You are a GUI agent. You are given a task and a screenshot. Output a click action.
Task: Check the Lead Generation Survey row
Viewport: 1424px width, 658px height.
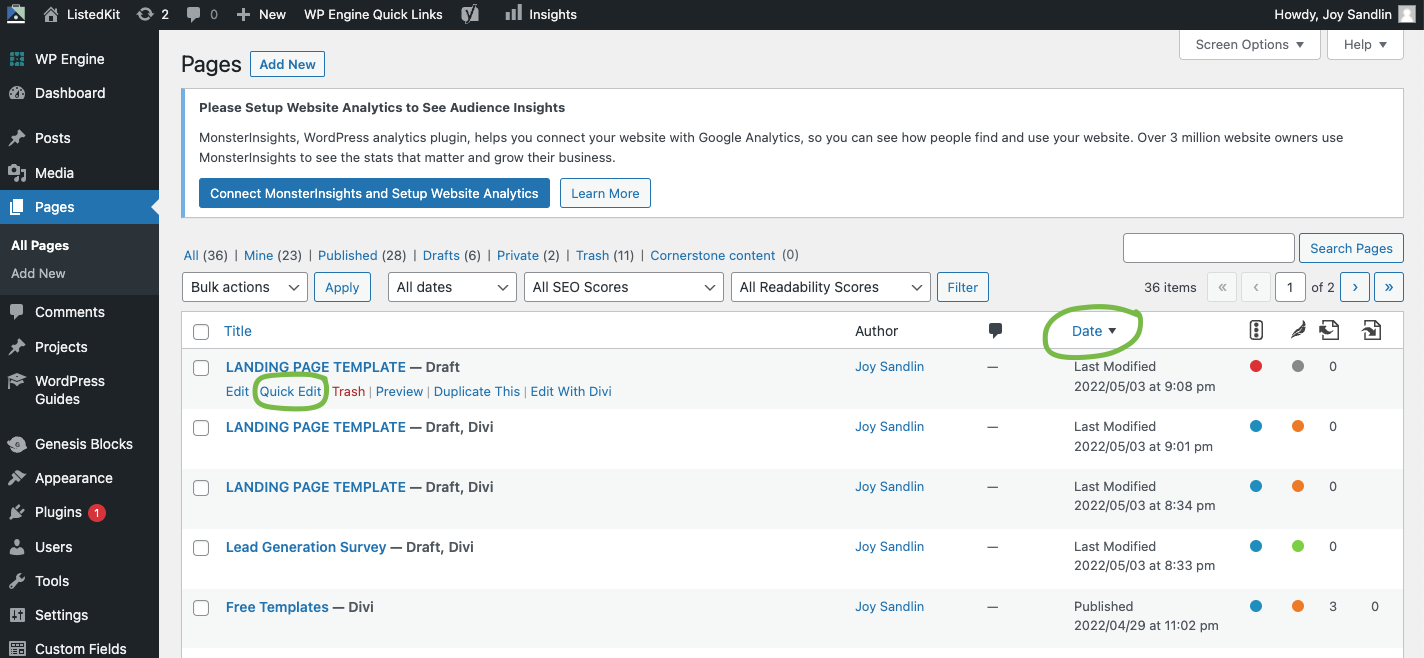(x=201, y=548)
